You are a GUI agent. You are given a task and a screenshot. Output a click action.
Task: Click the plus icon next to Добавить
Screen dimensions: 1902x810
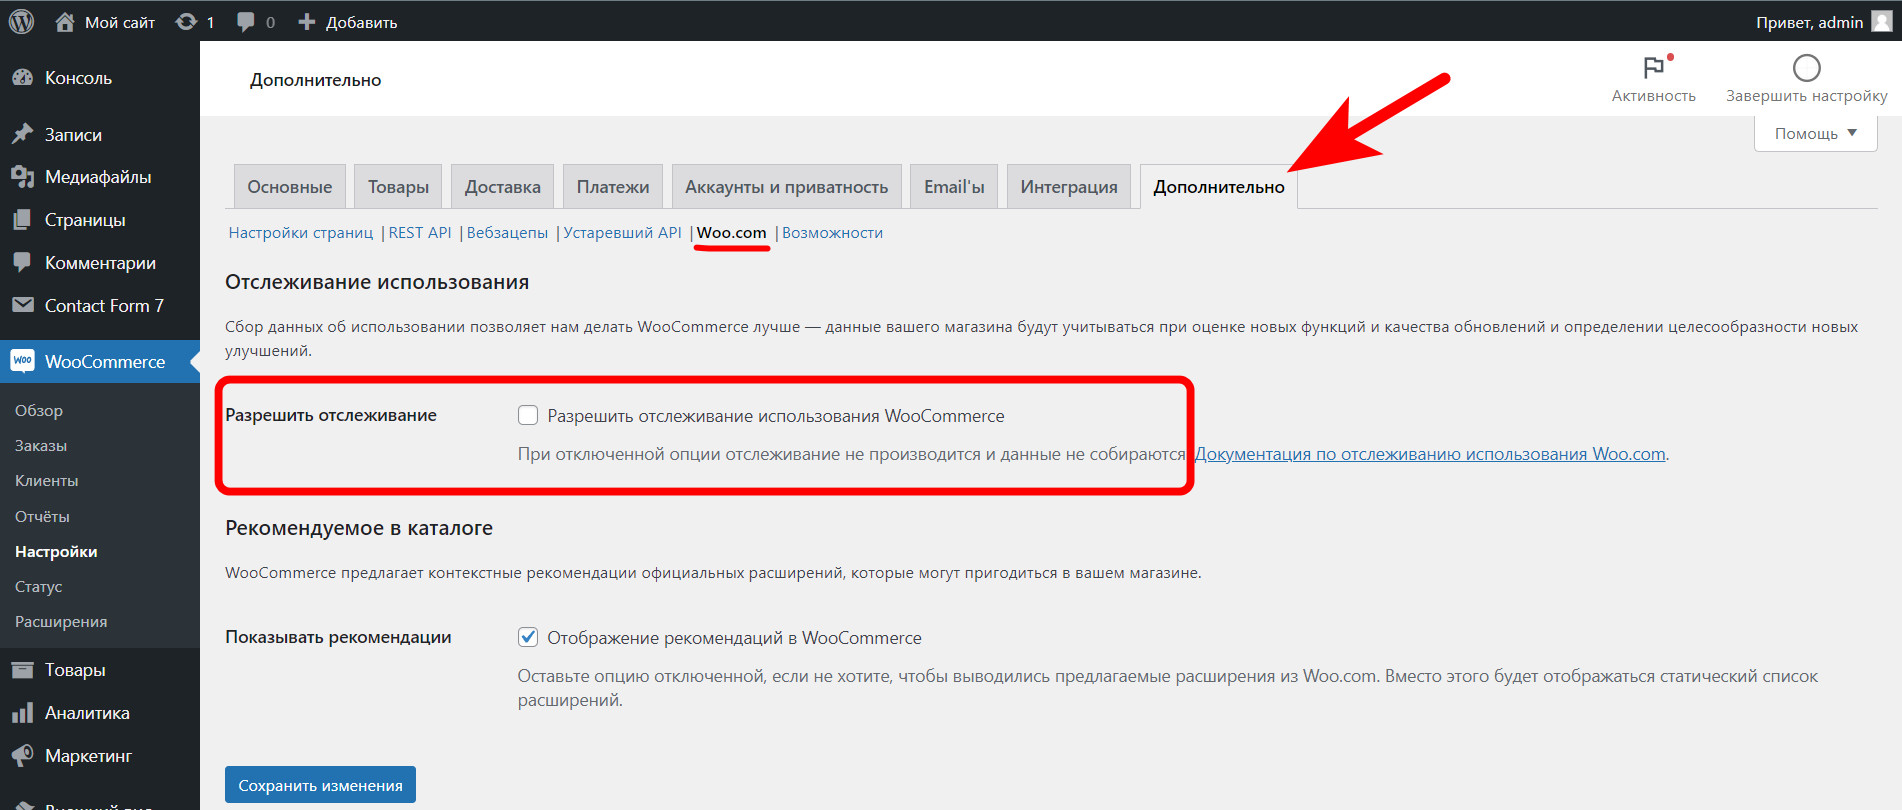pos(307,22)
